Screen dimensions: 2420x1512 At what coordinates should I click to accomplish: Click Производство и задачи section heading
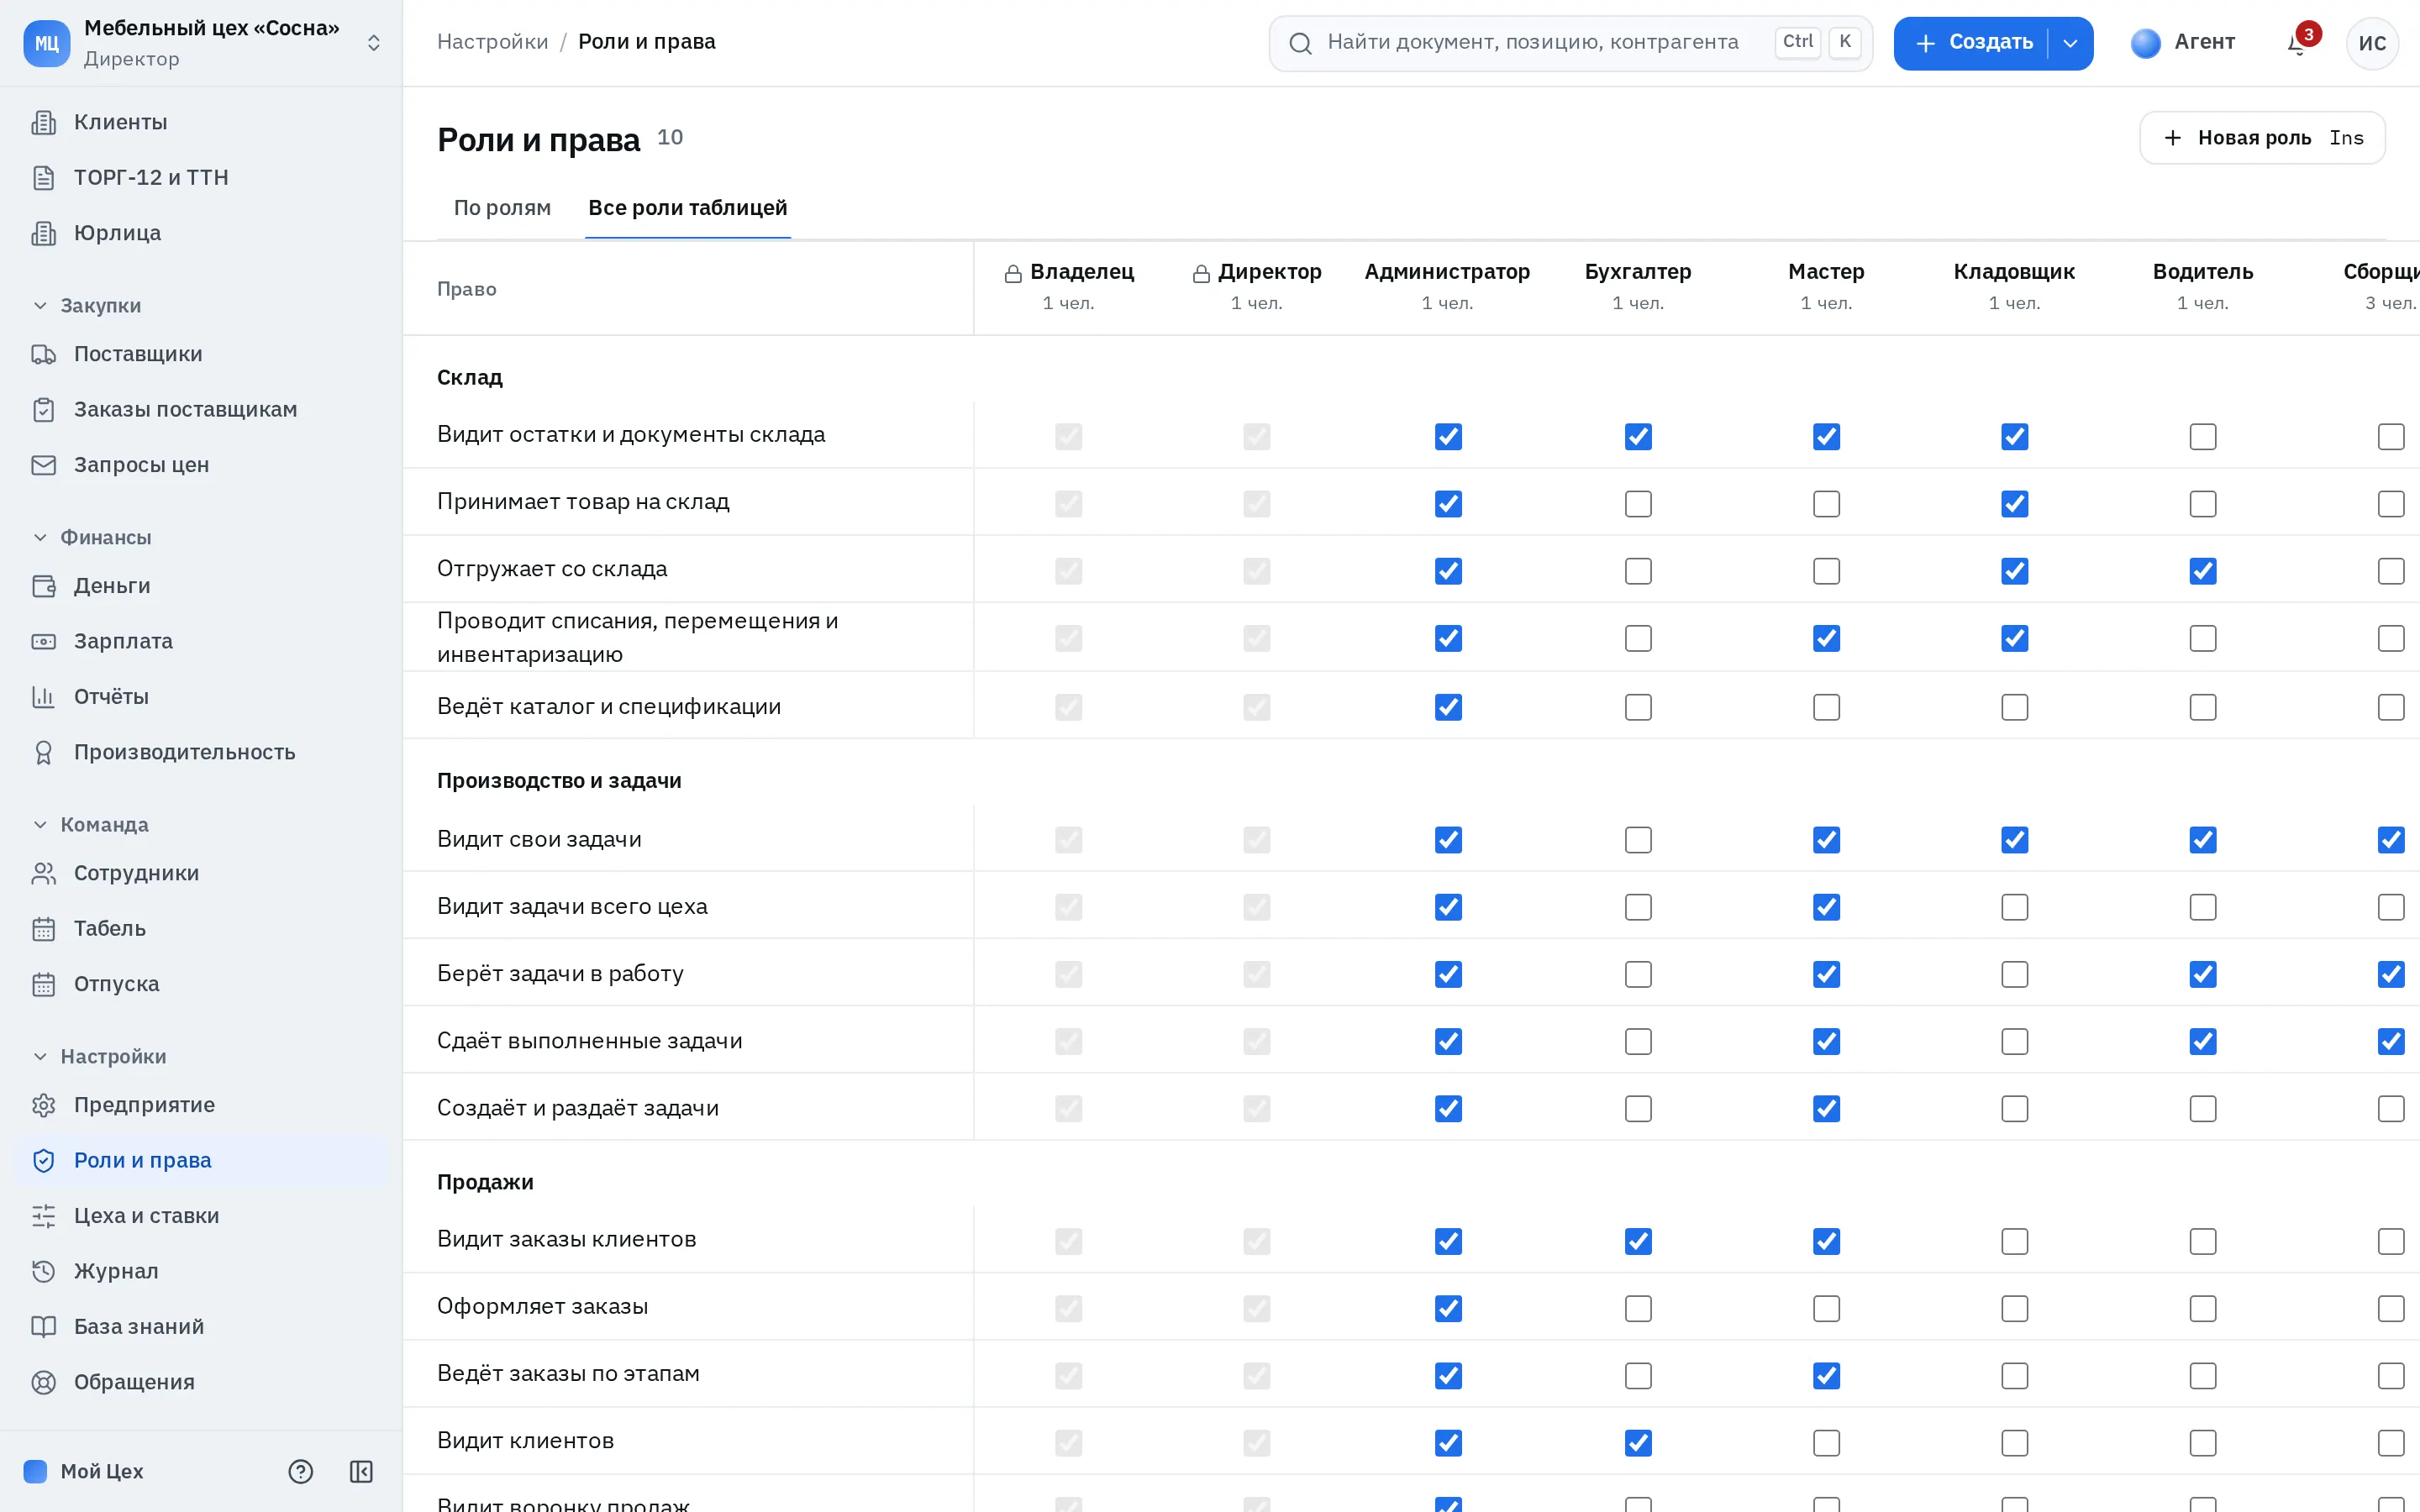[x=559, y=781]
